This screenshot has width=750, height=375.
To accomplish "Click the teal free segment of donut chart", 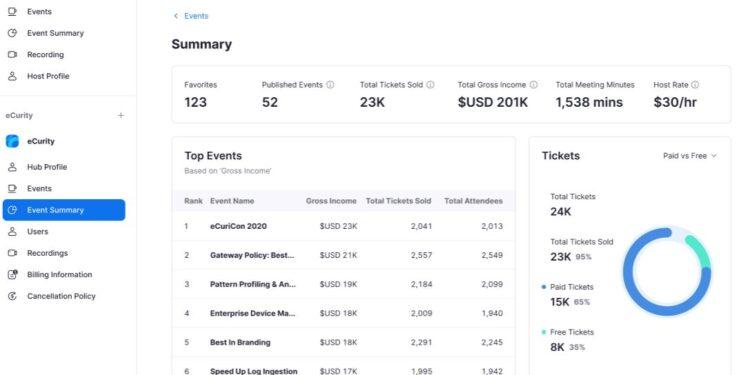I will point(700,251).
